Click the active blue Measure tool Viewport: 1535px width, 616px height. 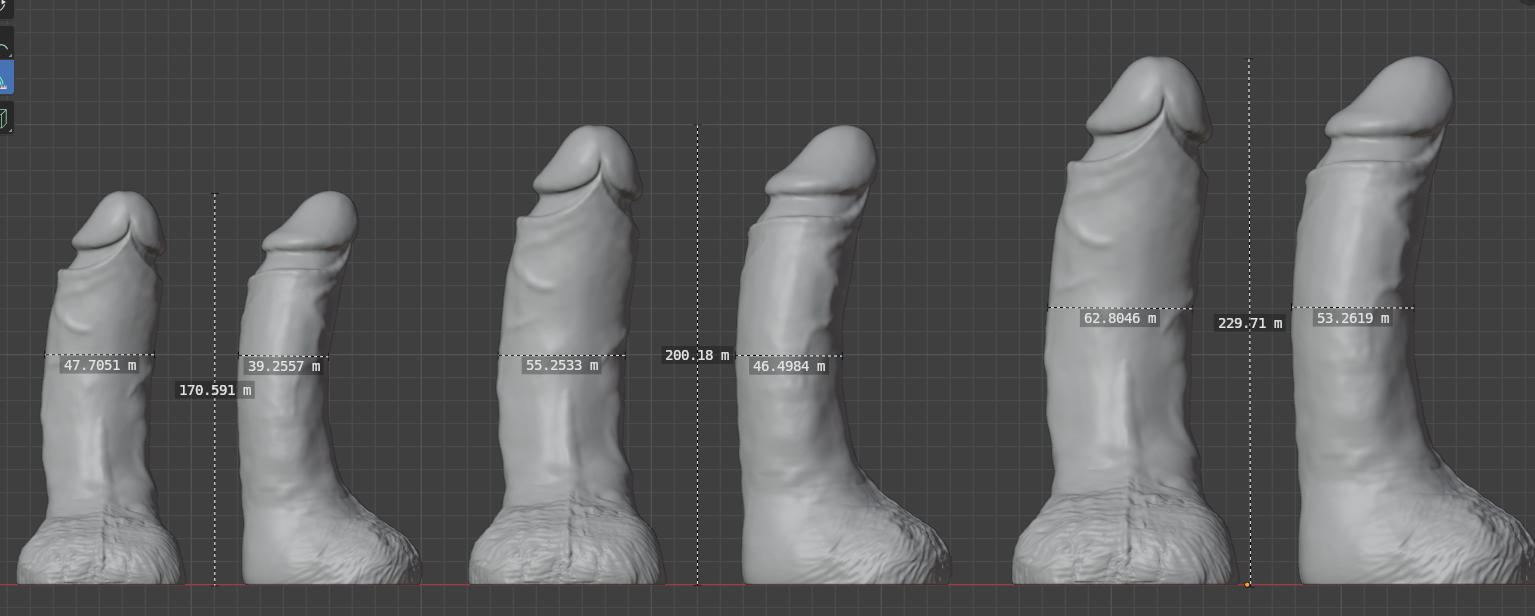click(5, 78)
